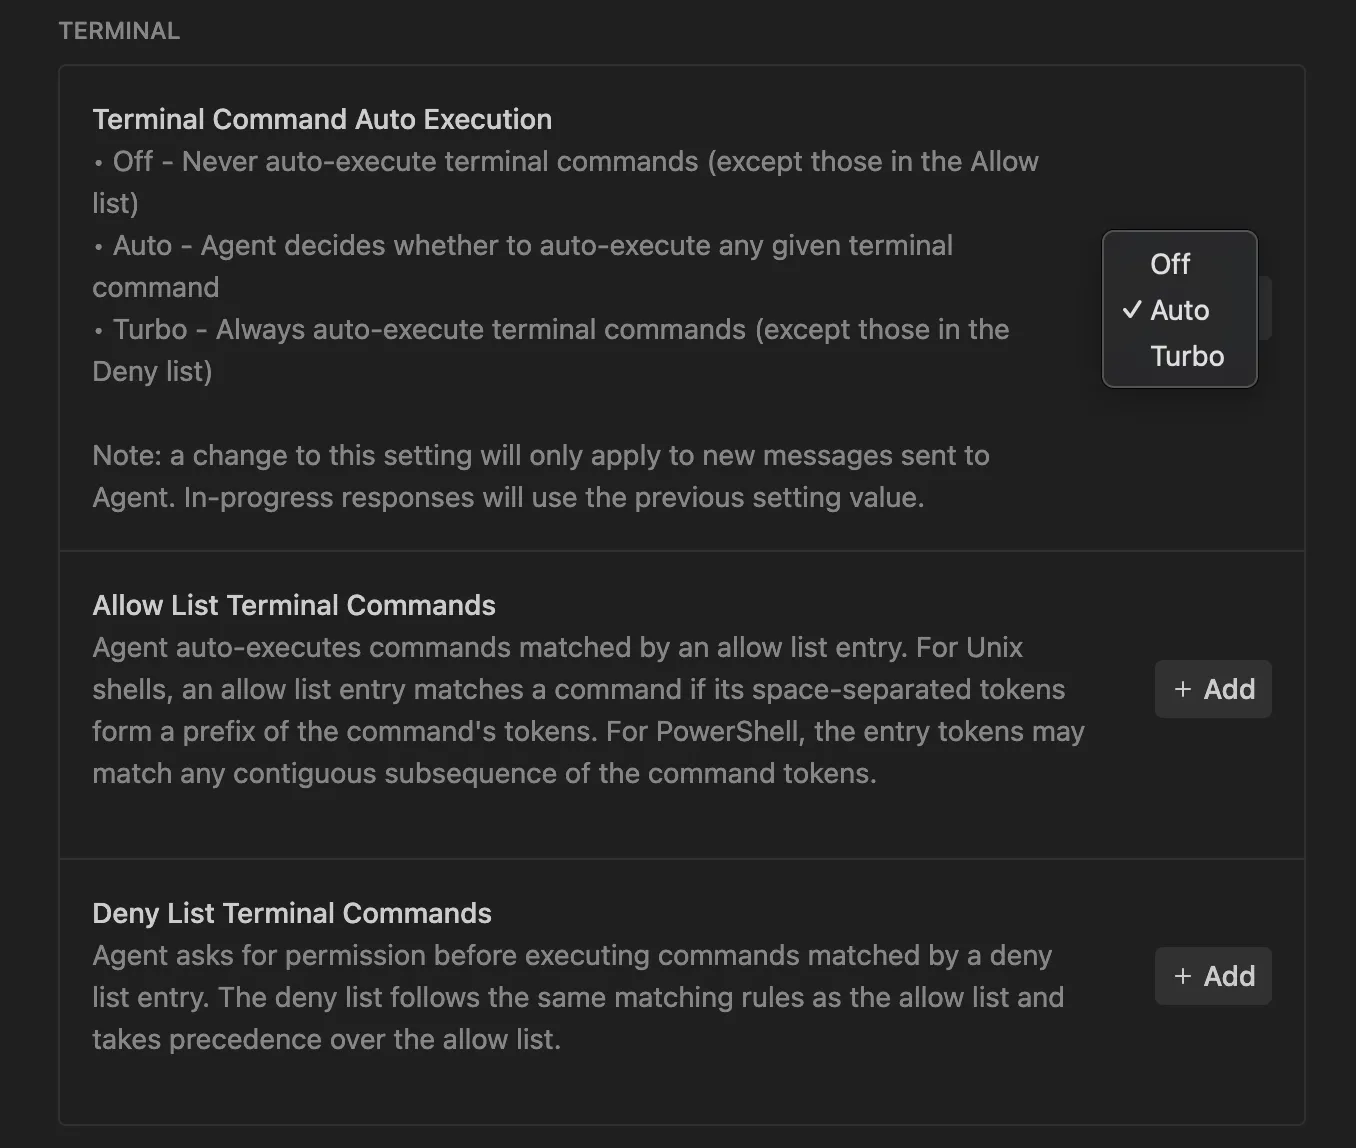Click the plus icon for Allow List
Image resolution: width=1356 pixels, height=1148 pixels.
(1183, 689)
